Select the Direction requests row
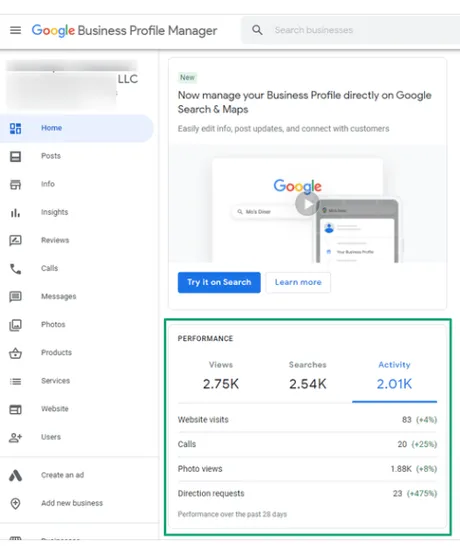 [307, 493]
